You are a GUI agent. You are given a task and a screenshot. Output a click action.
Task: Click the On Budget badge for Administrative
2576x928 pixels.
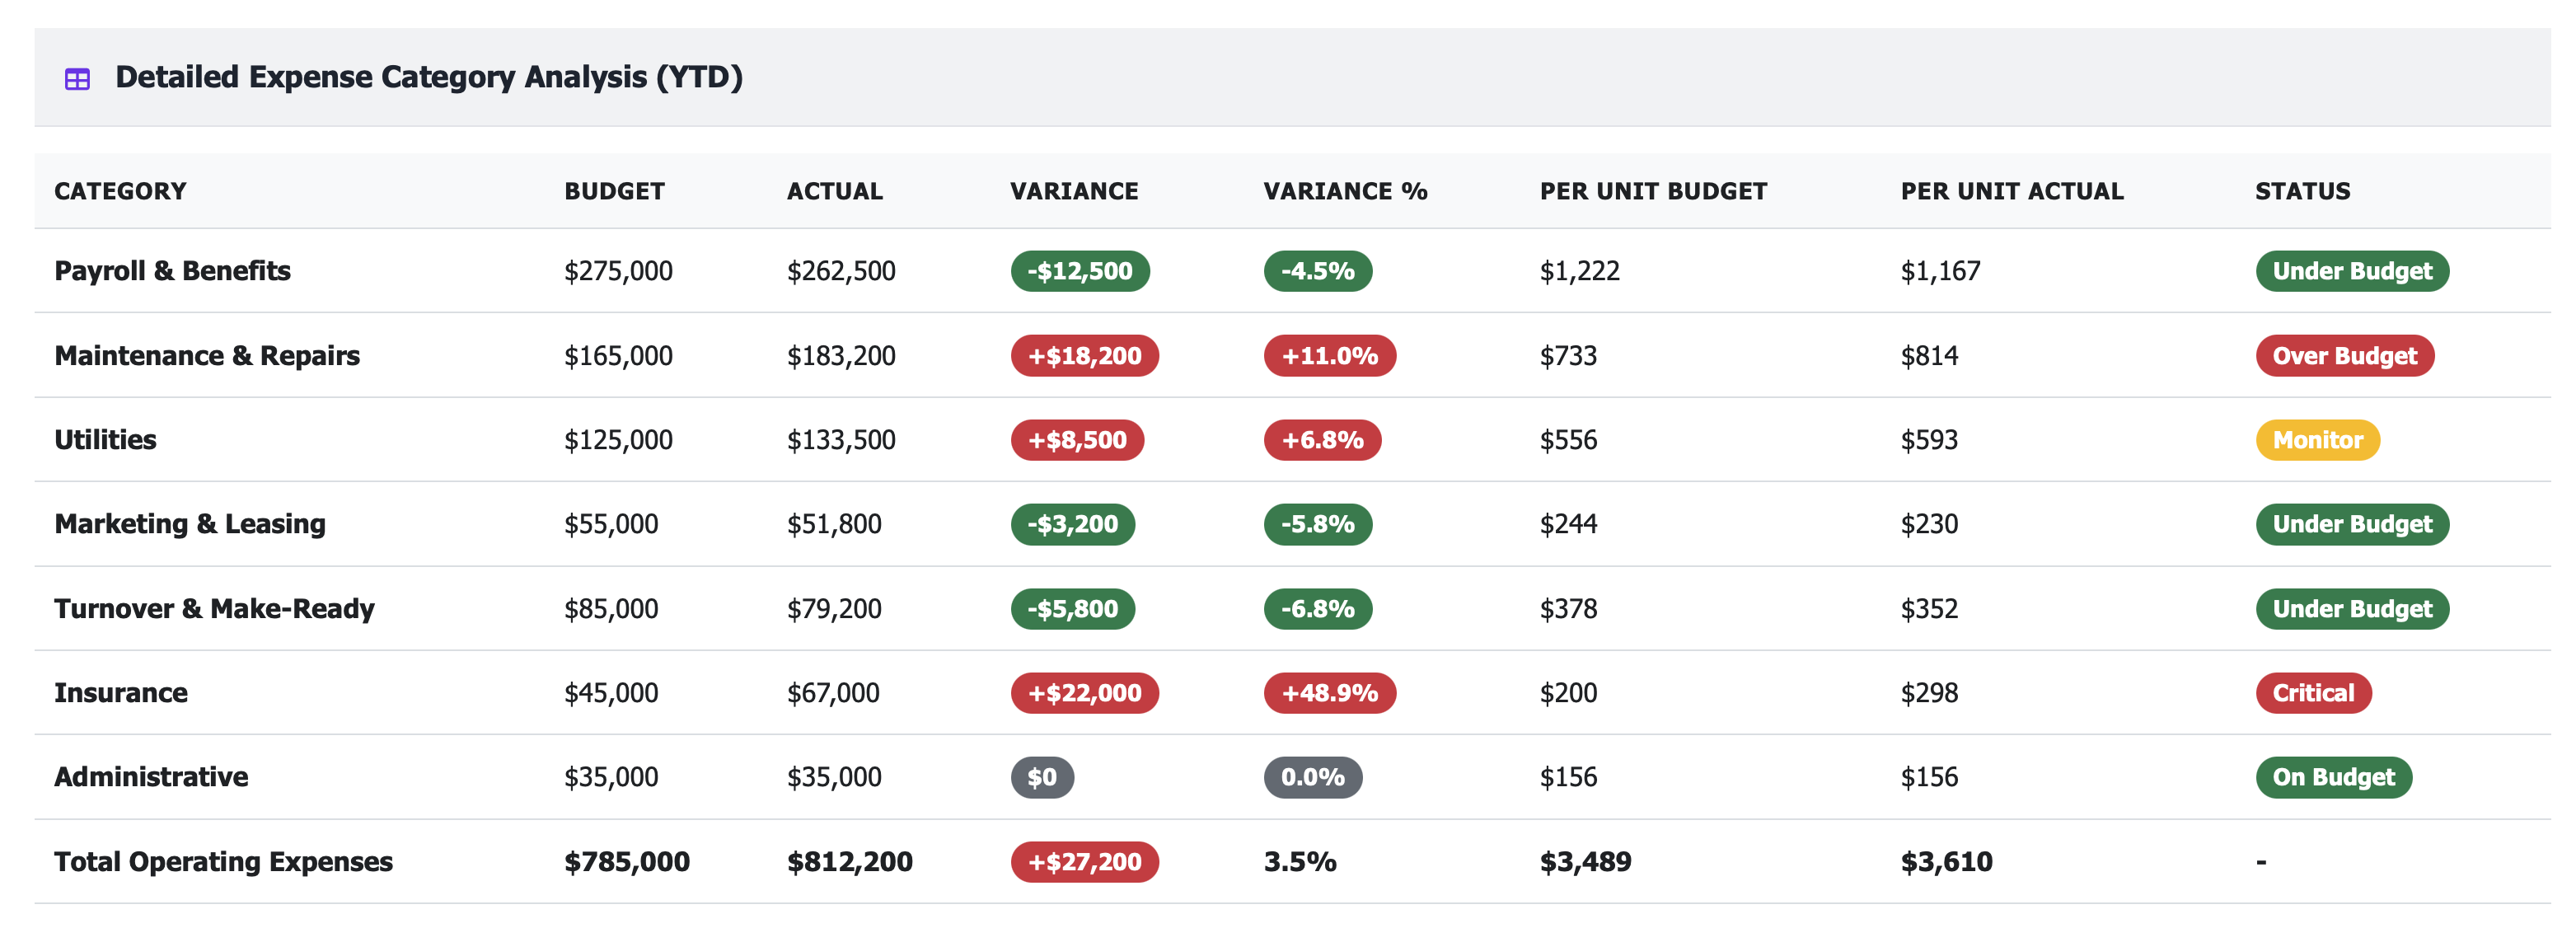(x=2333, y=777)
